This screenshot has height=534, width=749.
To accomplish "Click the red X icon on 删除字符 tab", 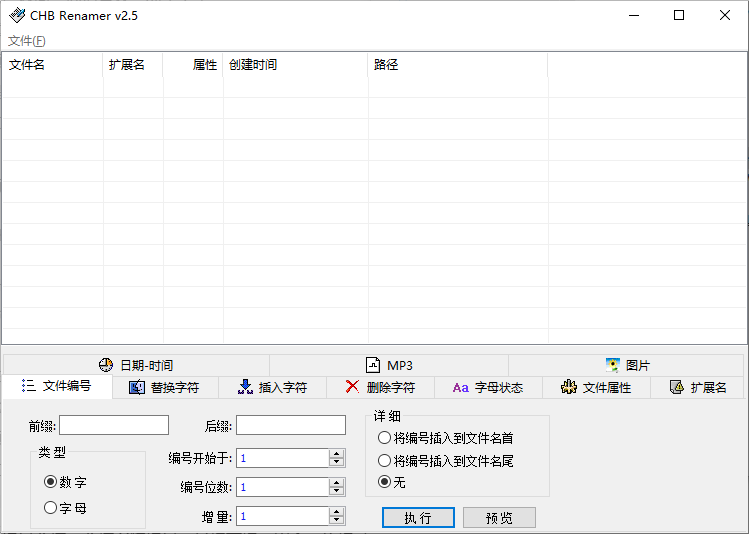I will coord(353,387).
